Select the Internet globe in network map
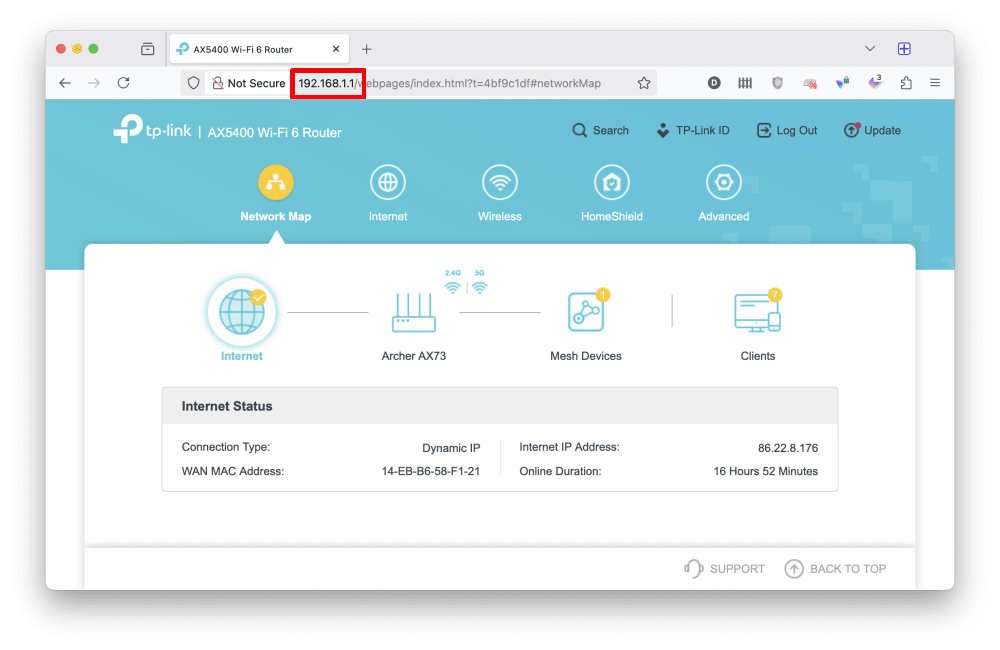 [x=242, y=312]
